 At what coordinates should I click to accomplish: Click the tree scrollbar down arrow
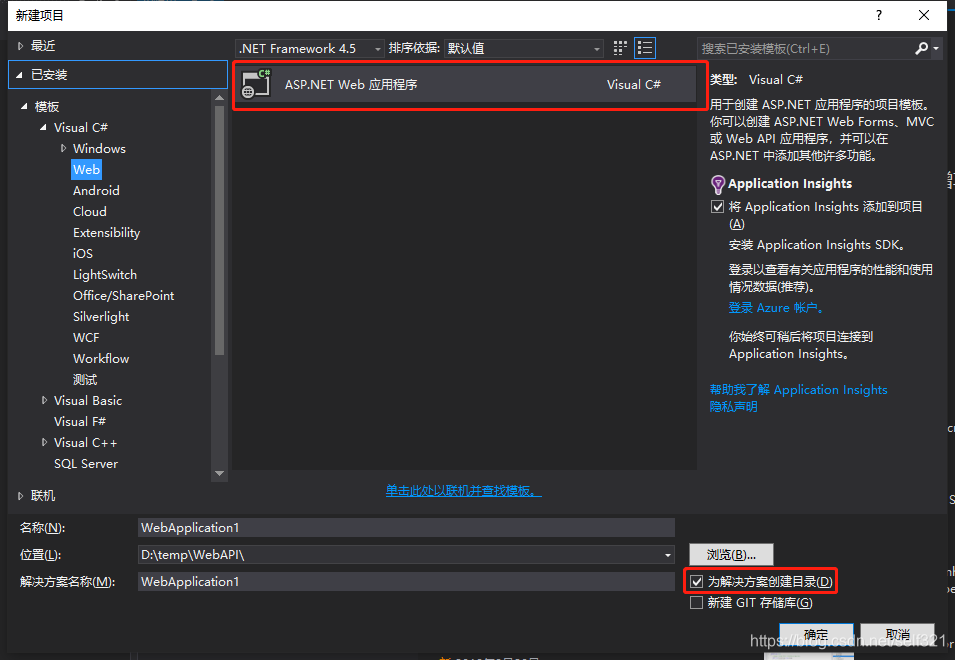[x=219, y=474]
